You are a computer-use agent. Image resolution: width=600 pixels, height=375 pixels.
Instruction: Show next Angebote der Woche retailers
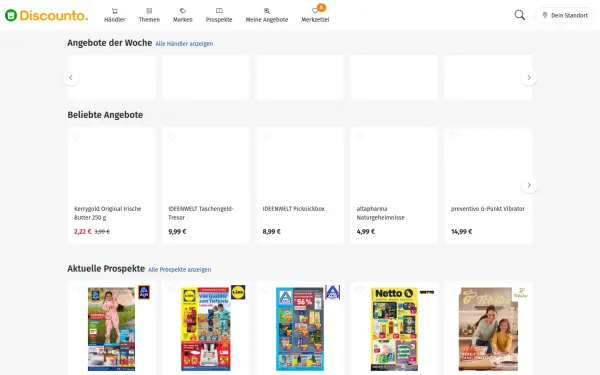[x=529, y=78]
